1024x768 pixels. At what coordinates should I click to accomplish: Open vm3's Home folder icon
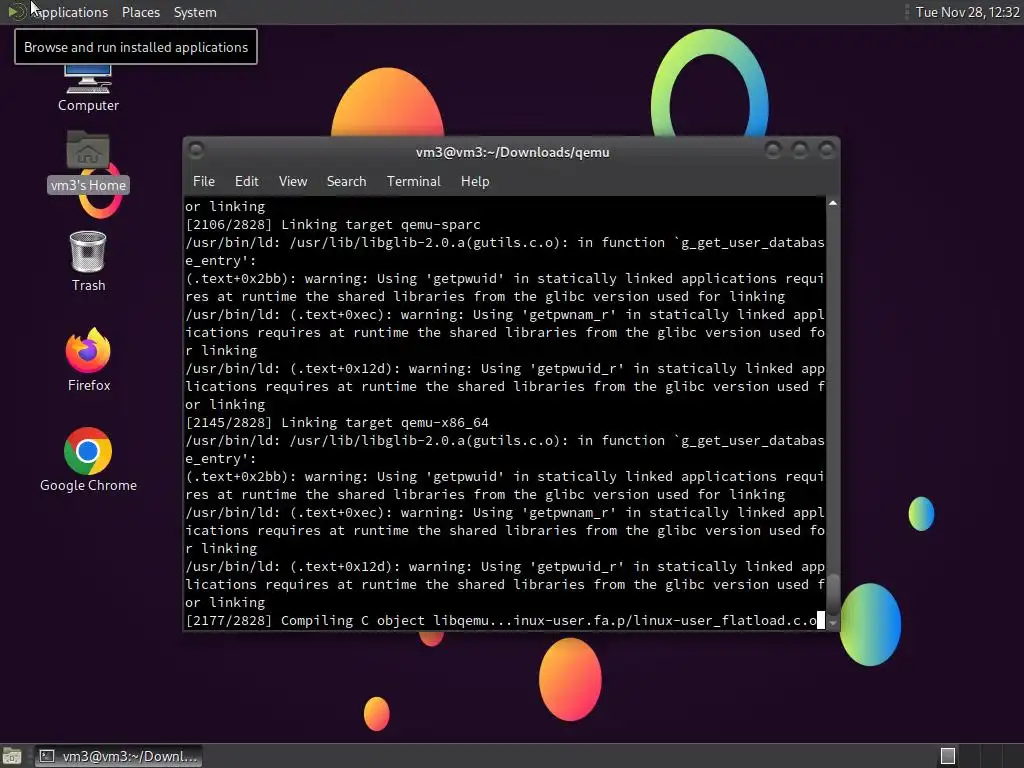88,161
